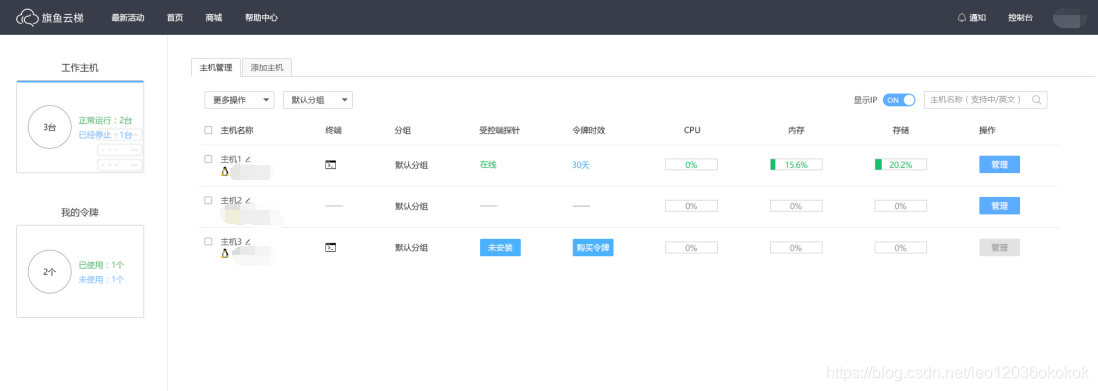Click the 令牌时效 column header

pyautogui.click(x=588, y=130)
